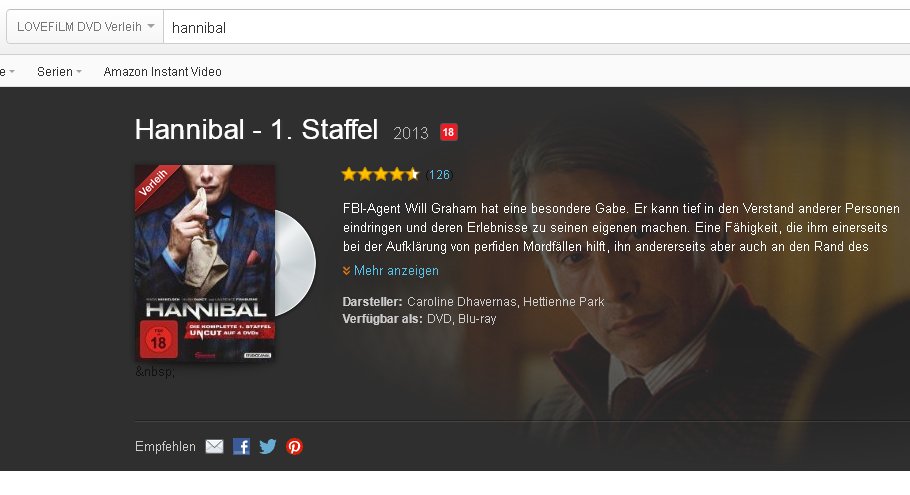
Task: Open the Amazon Instant Video tab
Action: [x=162, y=72]
